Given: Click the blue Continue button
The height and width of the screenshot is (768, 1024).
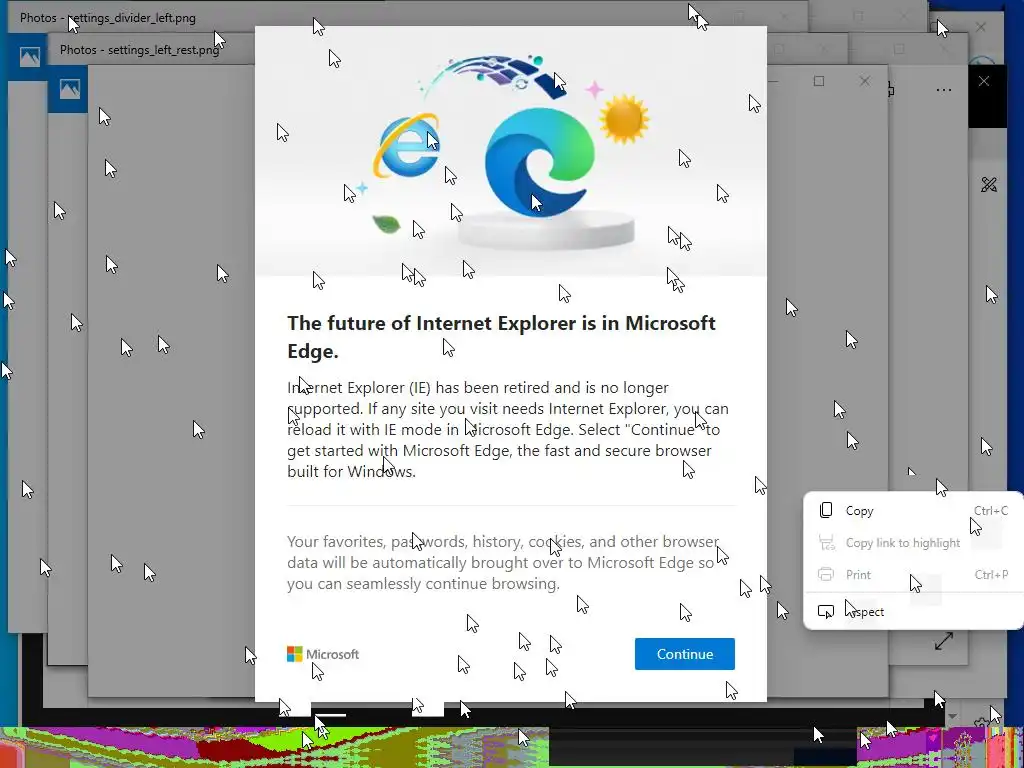Looking at the screenshot, I should (x=684, y=654).
